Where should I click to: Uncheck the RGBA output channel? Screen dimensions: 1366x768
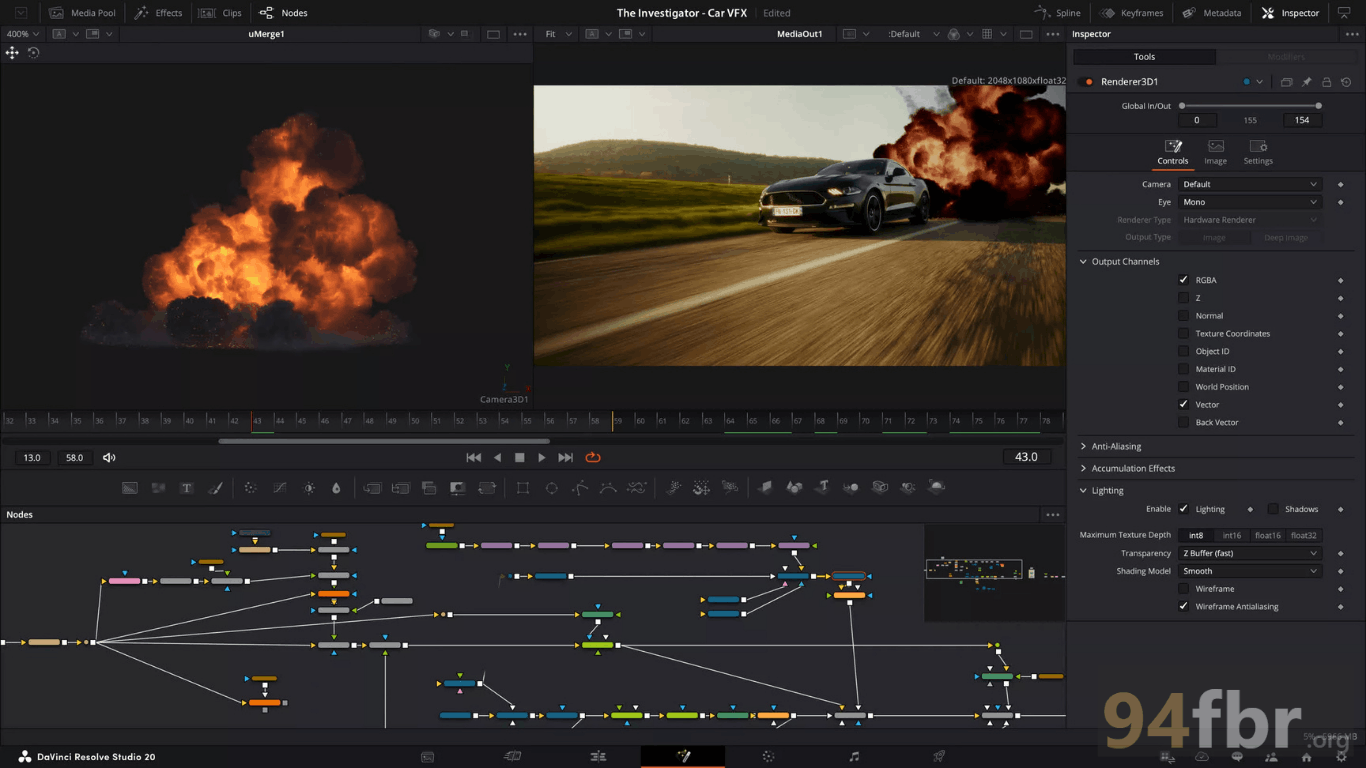coord(1184,280)
